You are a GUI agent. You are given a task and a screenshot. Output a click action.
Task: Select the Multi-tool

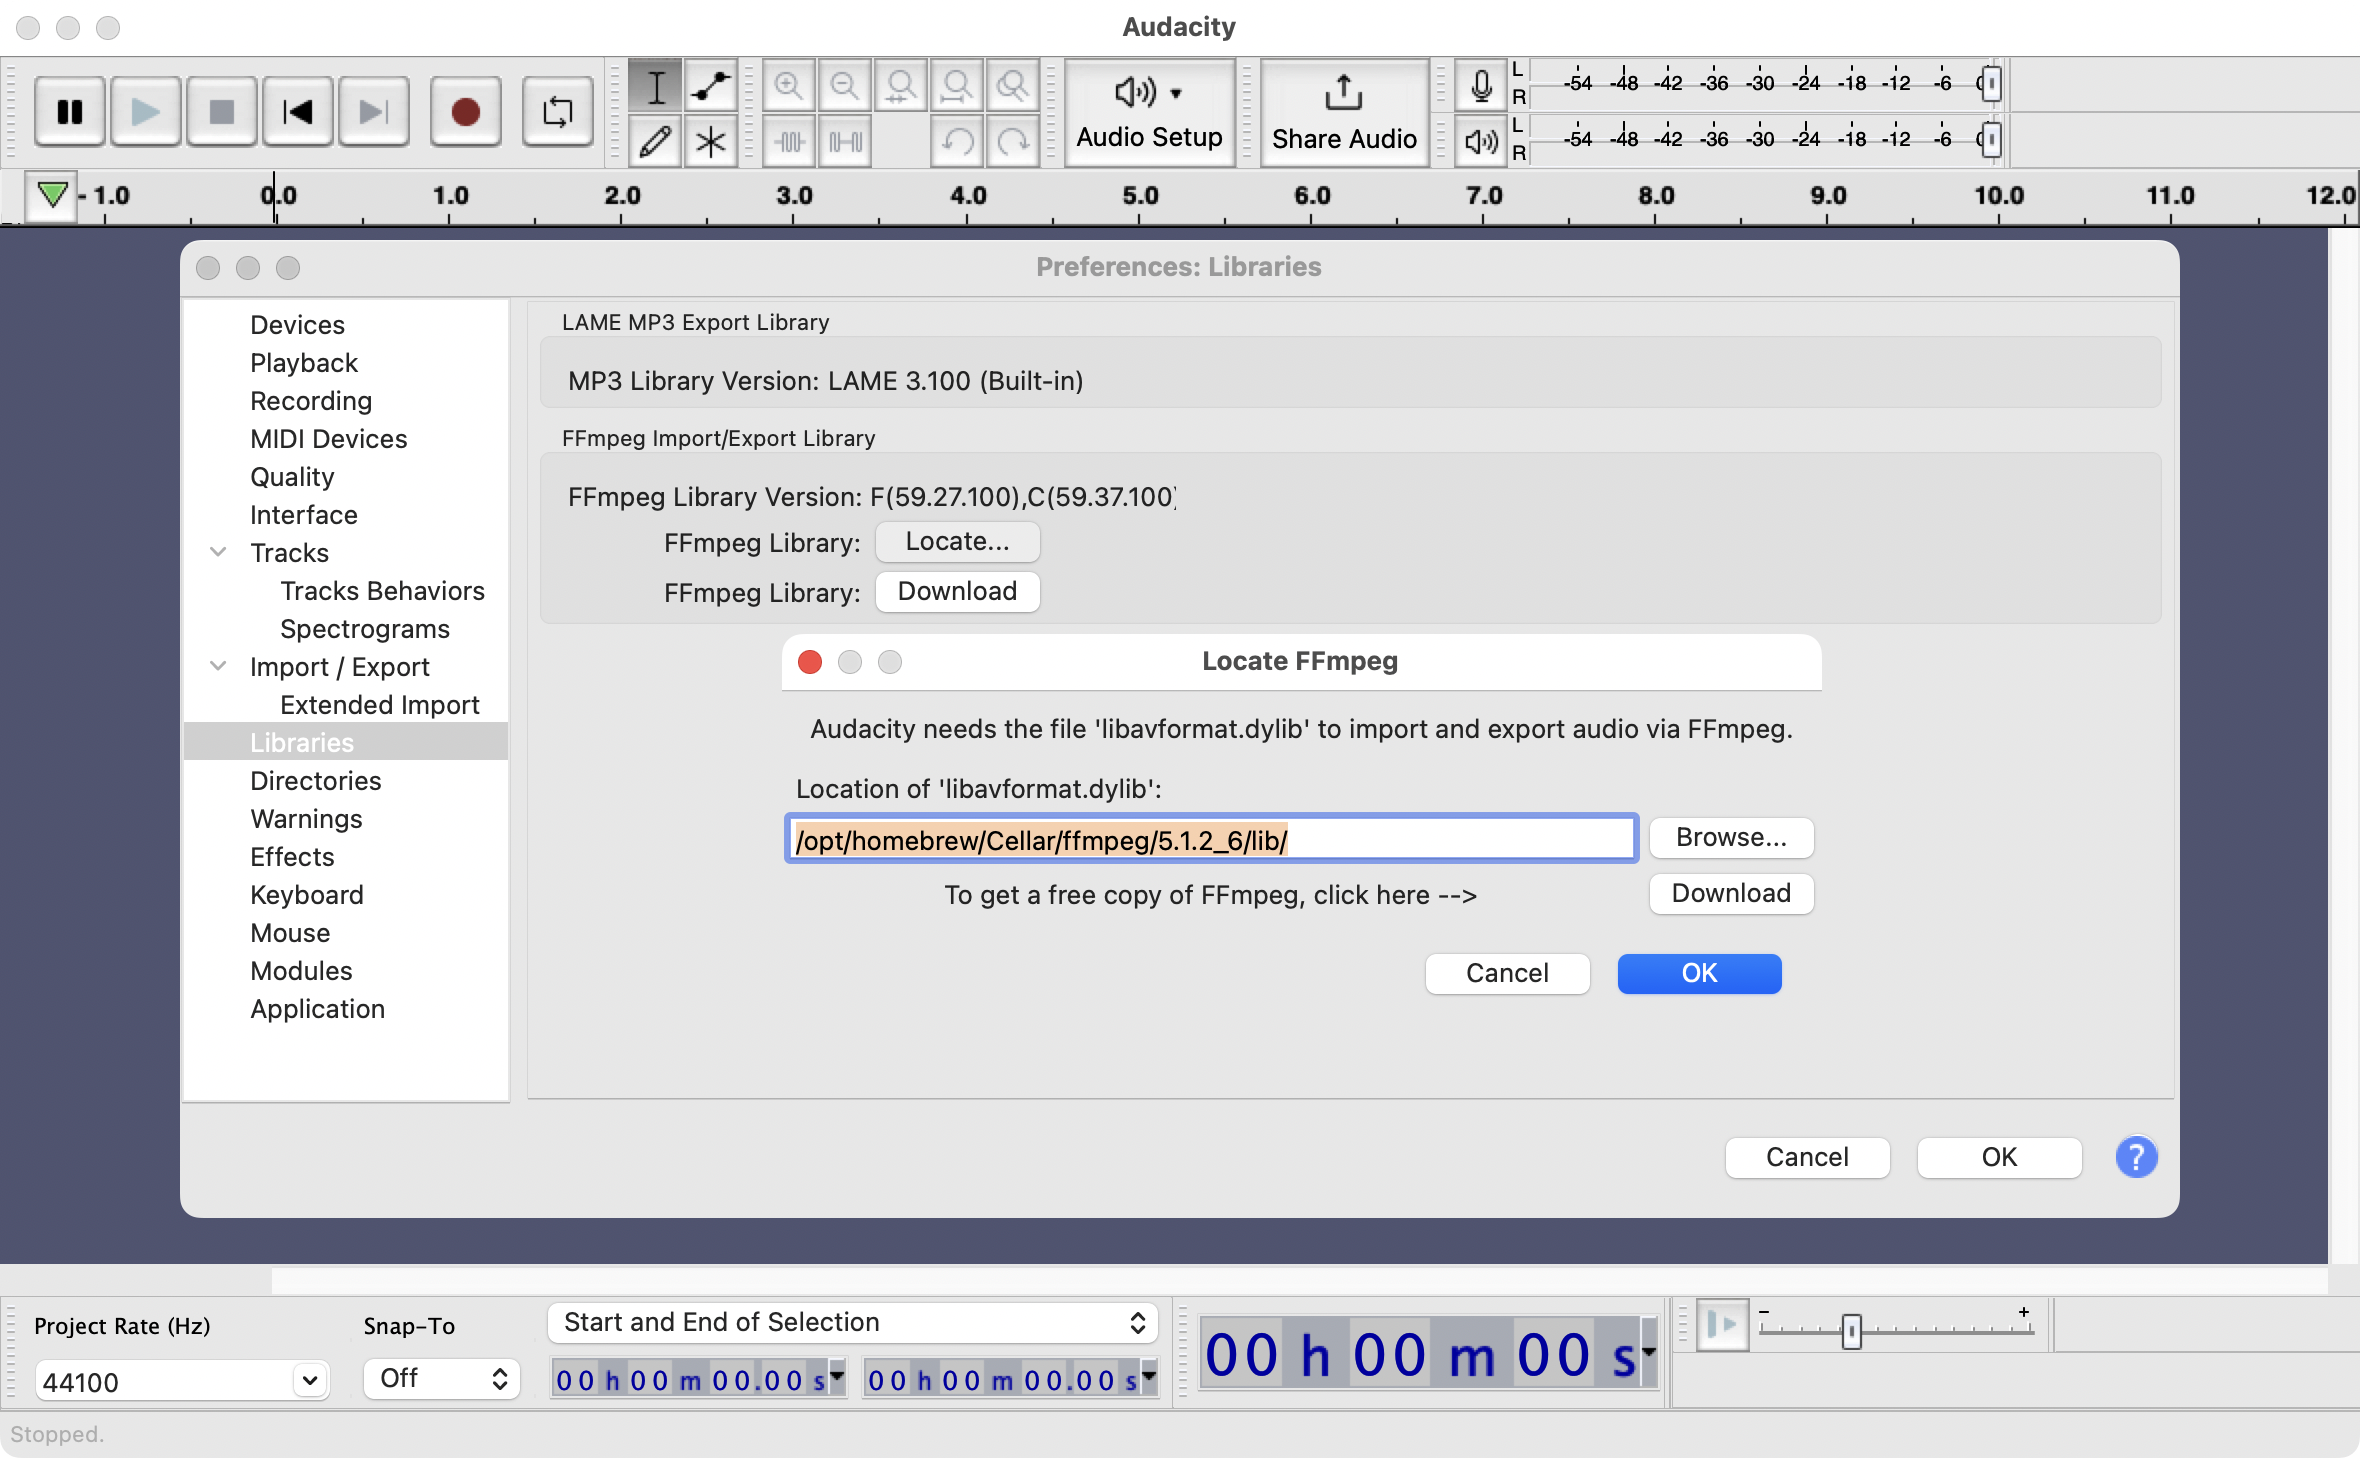pos(710,141)
